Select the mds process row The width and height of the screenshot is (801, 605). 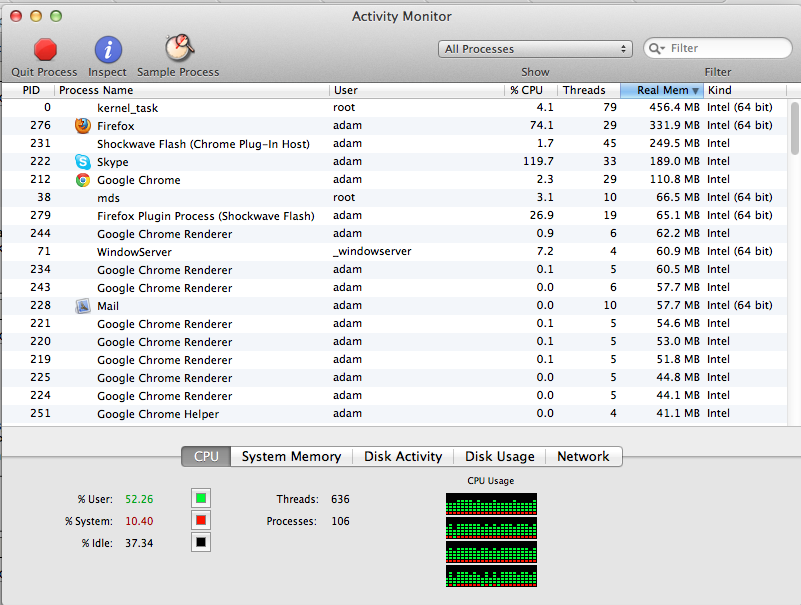click(x=394, y=197)
